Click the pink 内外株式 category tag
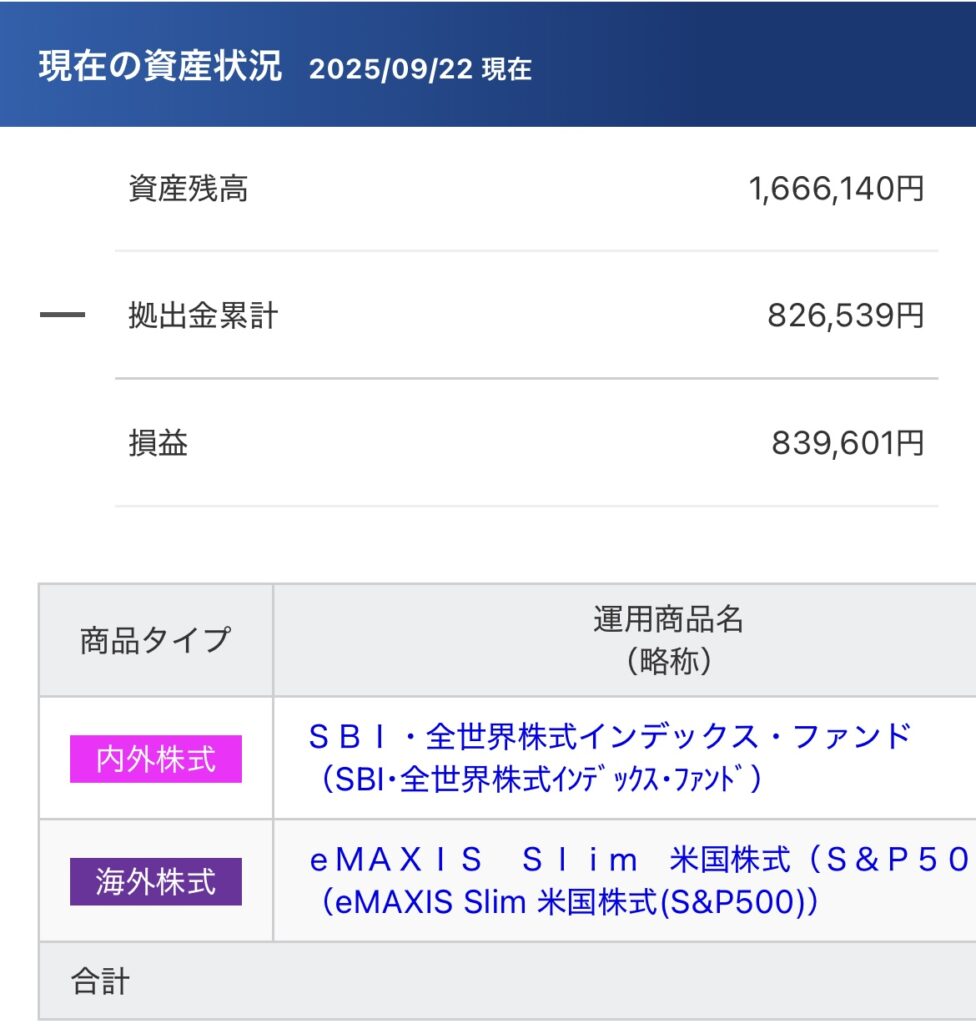976x1024 pixels. coord(155,759)
